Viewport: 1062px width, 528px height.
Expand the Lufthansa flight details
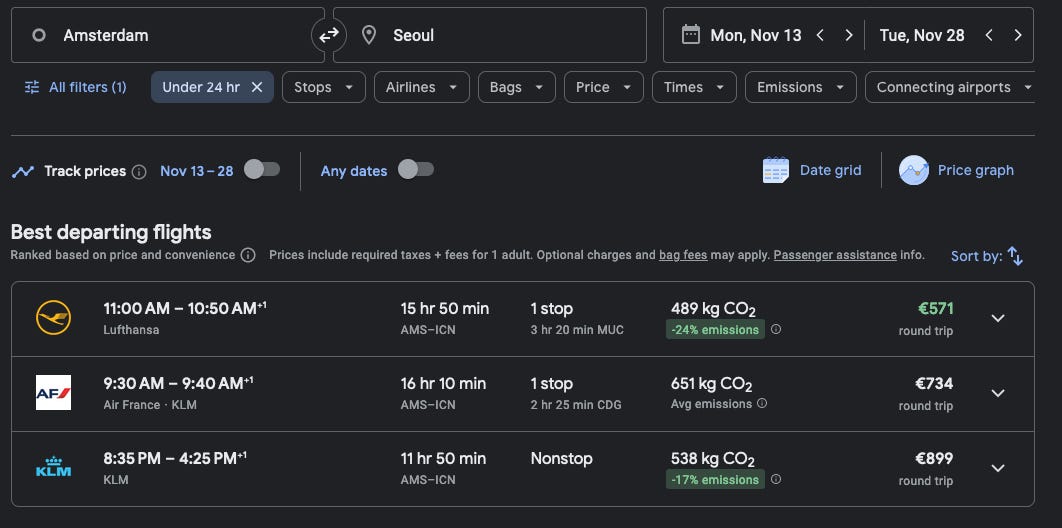[x=997, y=318]
